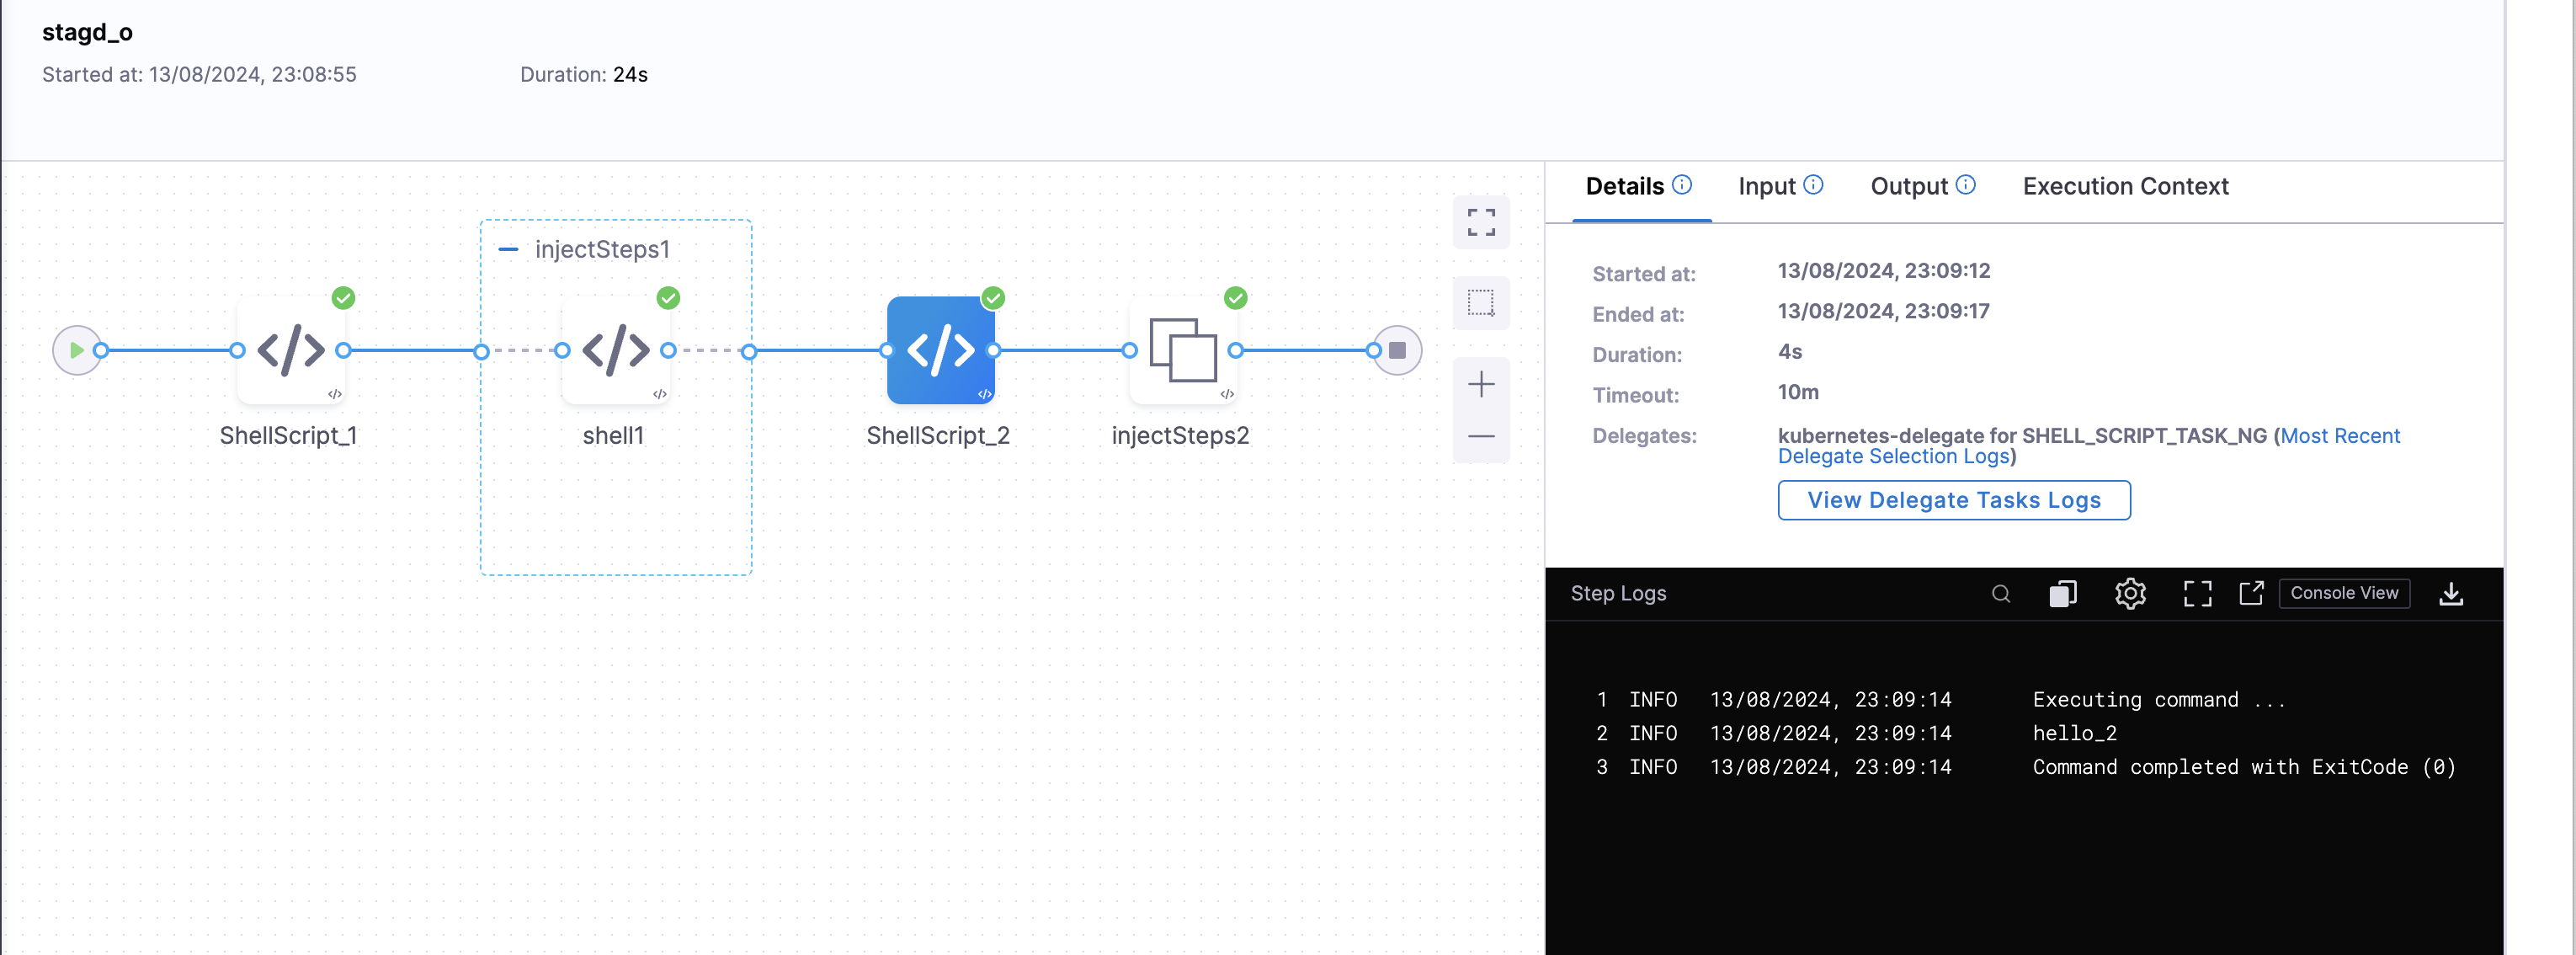Viewport: 2576px width, 955px height.
Task: Zoom in with the plus icon
Action: [x=1480, y=385]
